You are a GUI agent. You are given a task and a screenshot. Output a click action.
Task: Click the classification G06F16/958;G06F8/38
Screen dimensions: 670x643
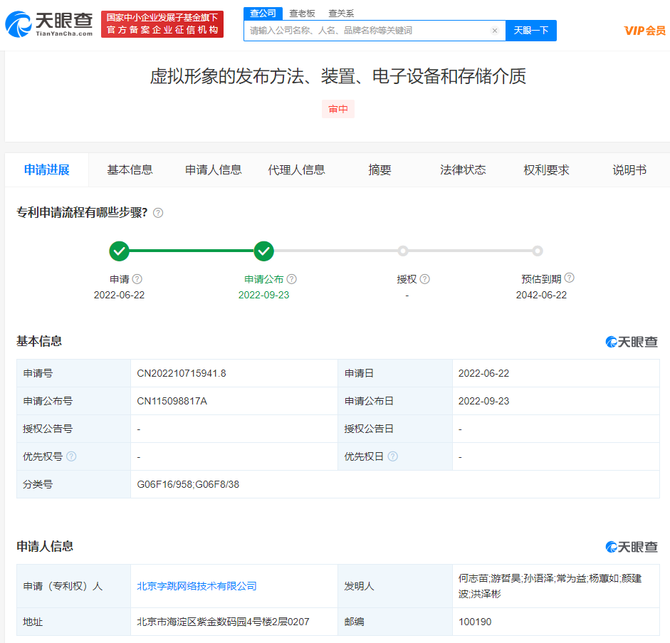188,484
